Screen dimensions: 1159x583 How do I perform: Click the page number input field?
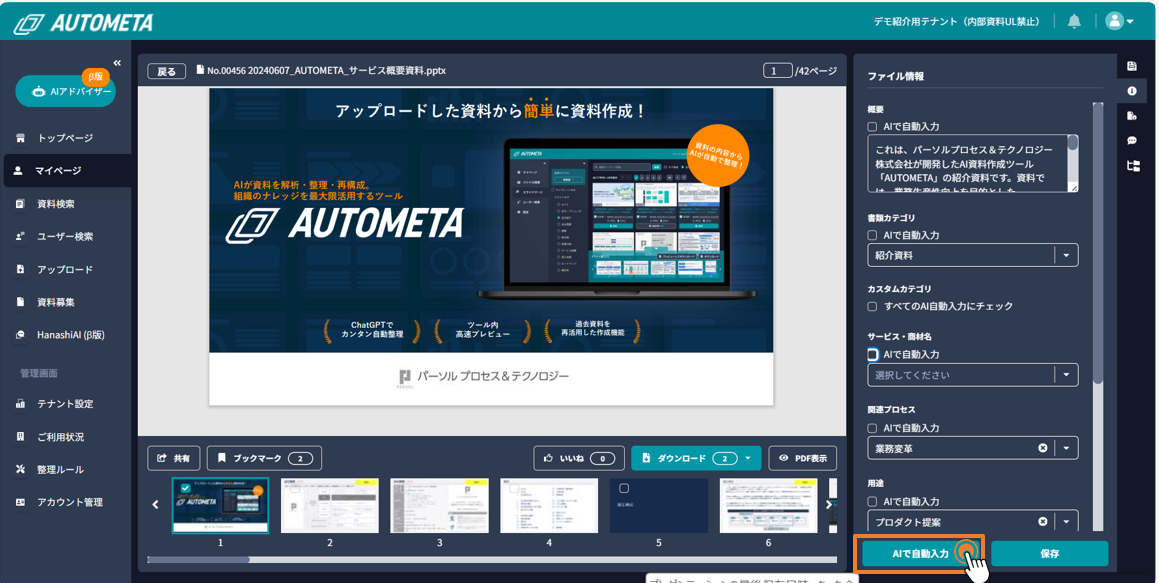click(778, 71)
